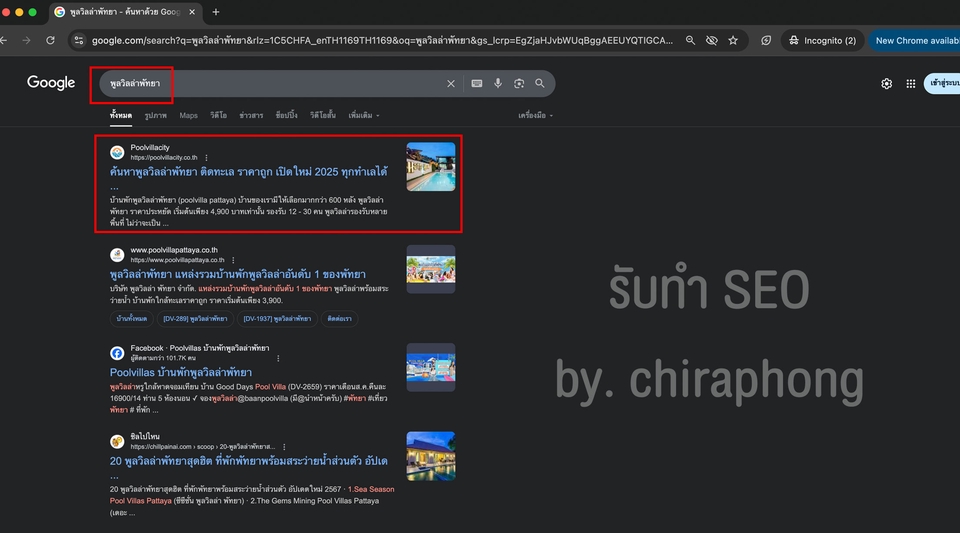
Task: Open the 20 pool villas chillpainai result link
Action: pos(249,461)
